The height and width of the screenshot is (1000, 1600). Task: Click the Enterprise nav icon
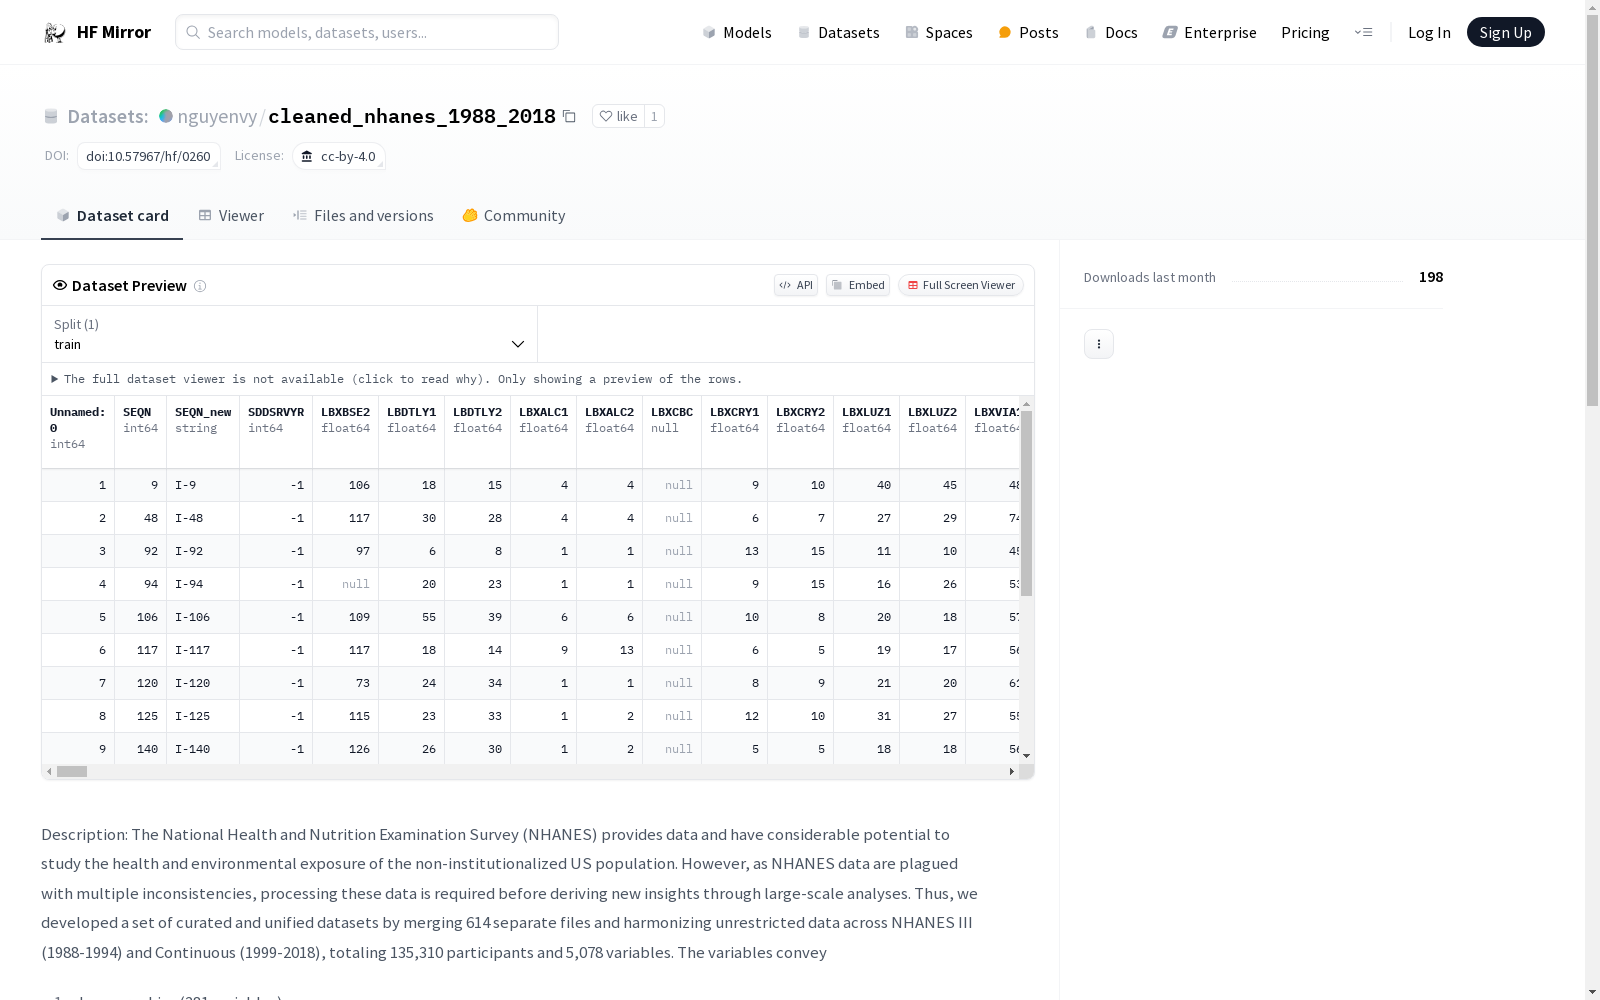[x=1170, y=33]
